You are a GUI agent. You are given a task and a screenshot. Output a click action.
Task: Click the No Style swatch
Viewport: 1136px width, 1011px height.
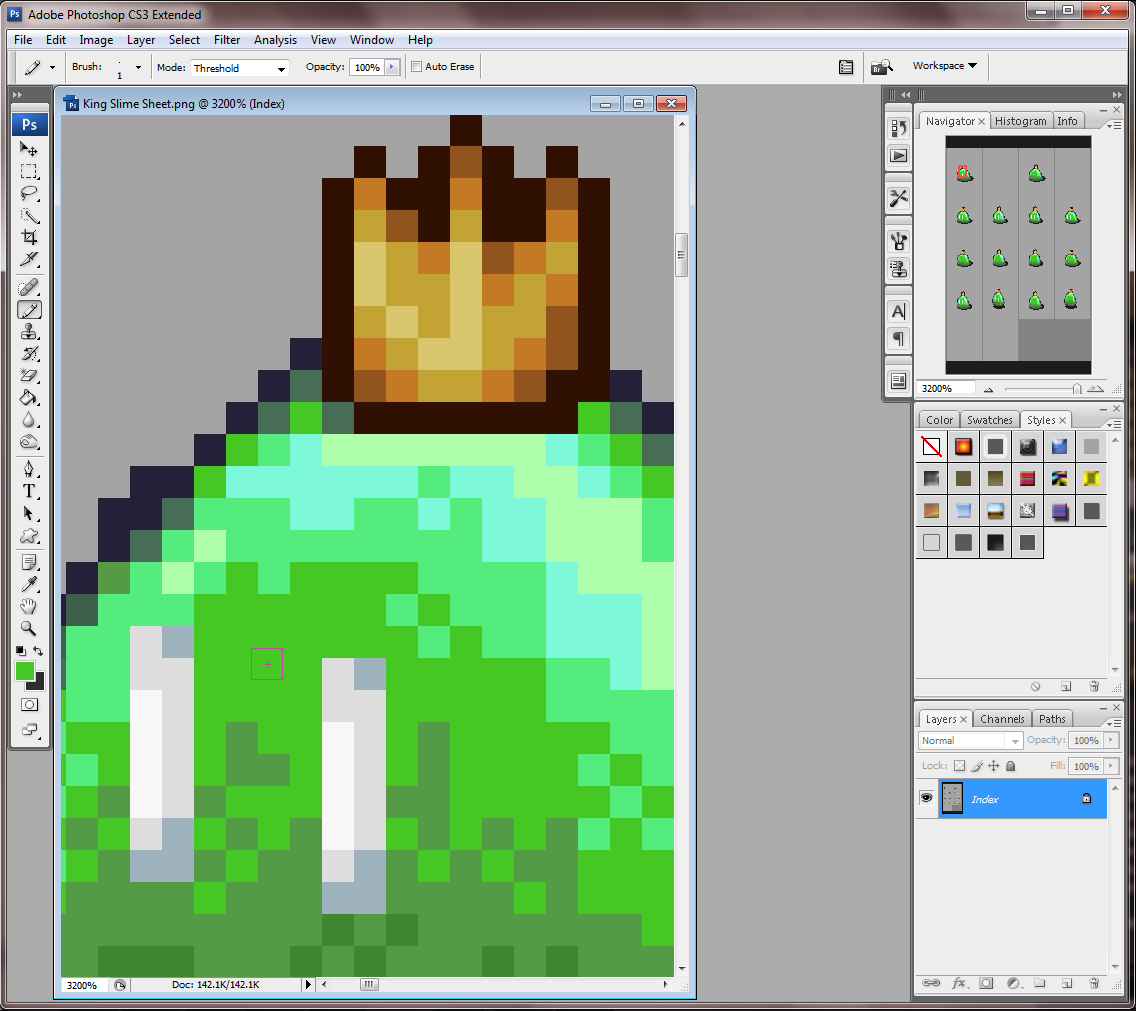(x=932, y=446)
